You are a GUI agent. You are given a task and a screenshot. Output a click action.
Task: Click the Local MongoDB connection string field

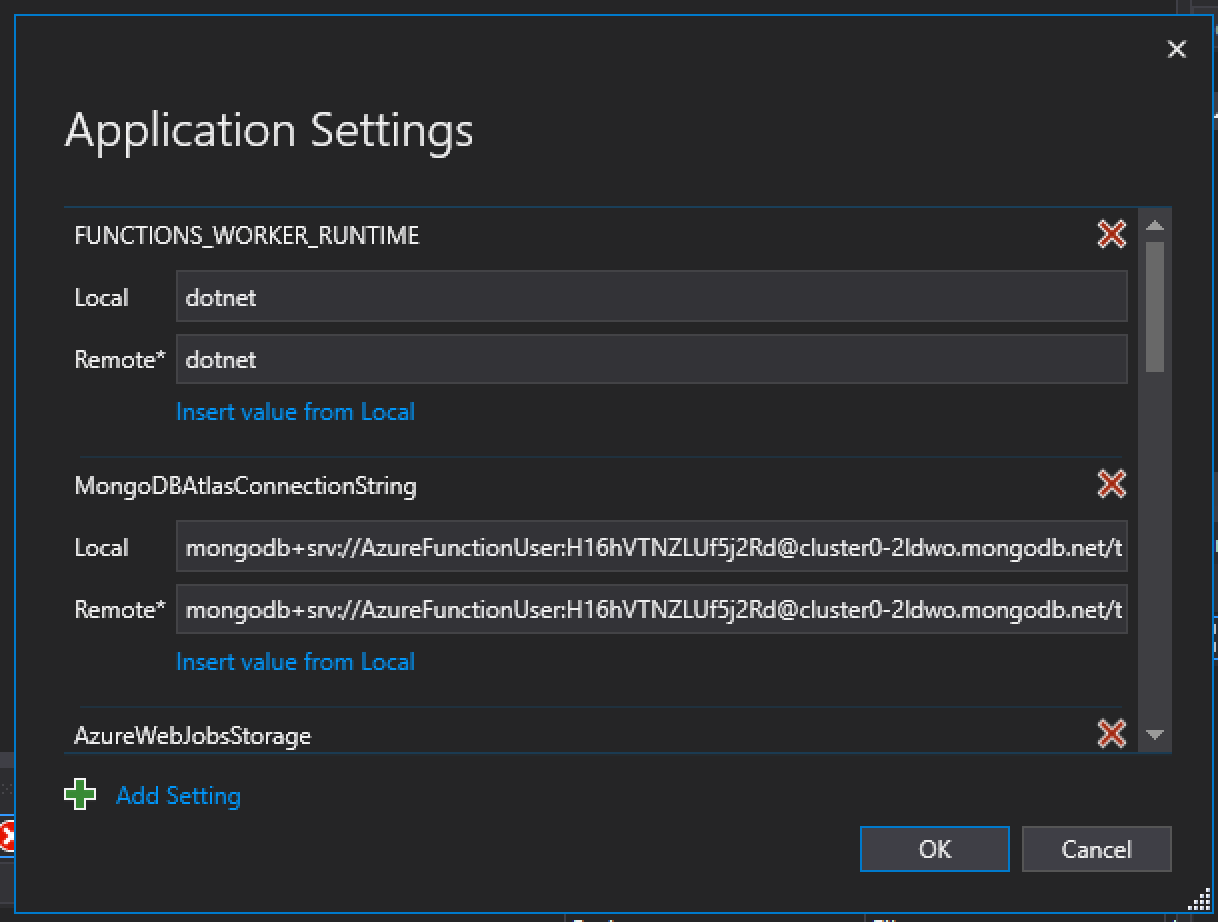pyautogui.click(x=651, y=548)
